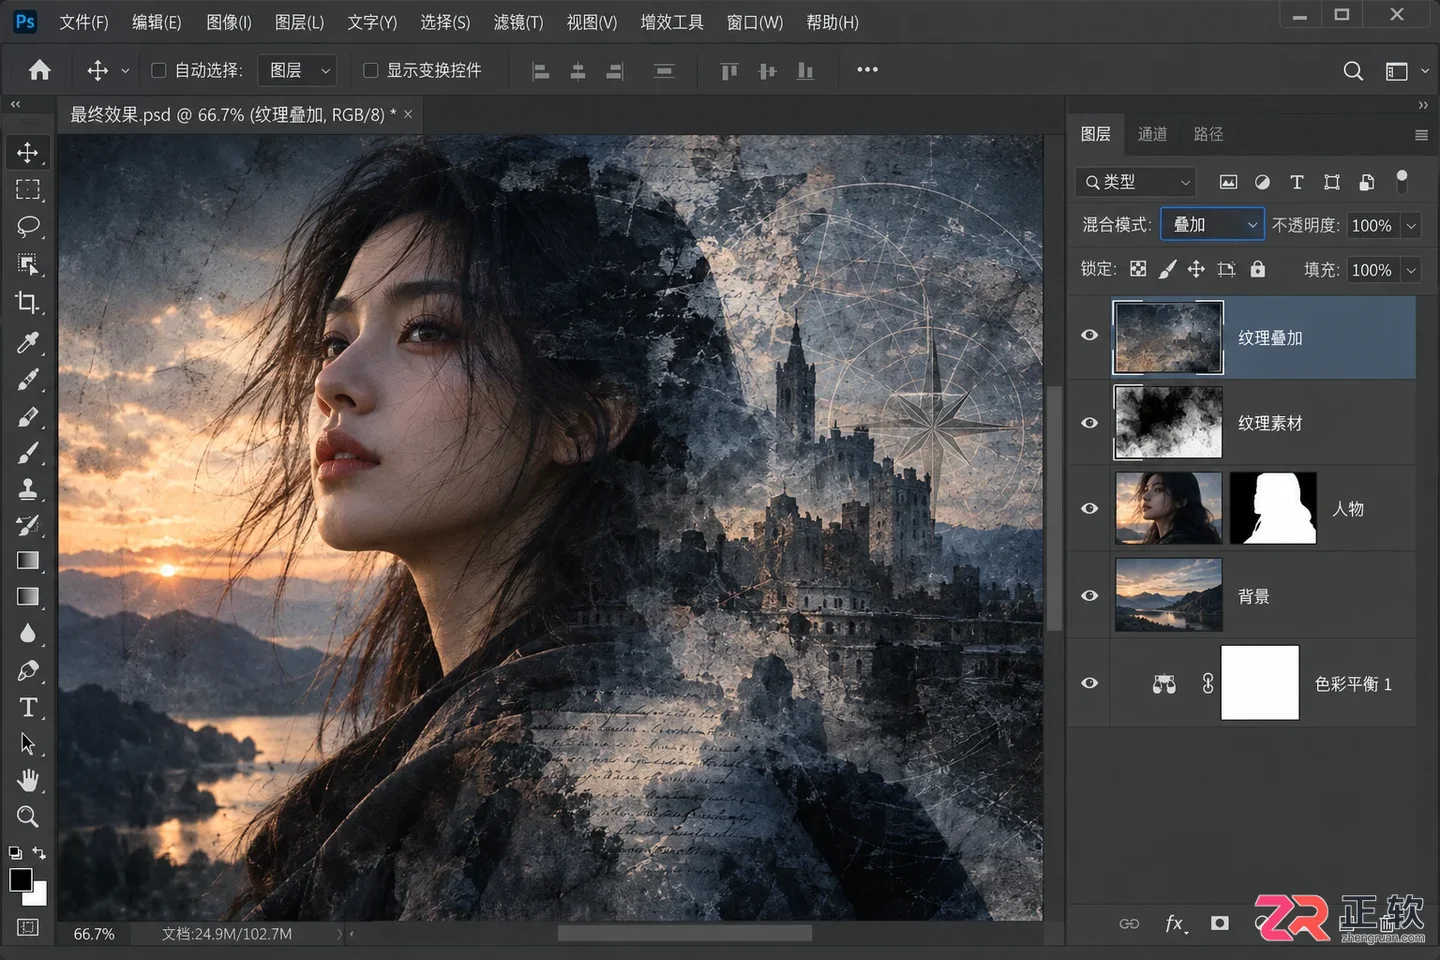Image resolution: width=1440 pixels, height=960 pixels.
Task: Click the 不透明度 100% value field
Action: click(x=1372, y=226)
